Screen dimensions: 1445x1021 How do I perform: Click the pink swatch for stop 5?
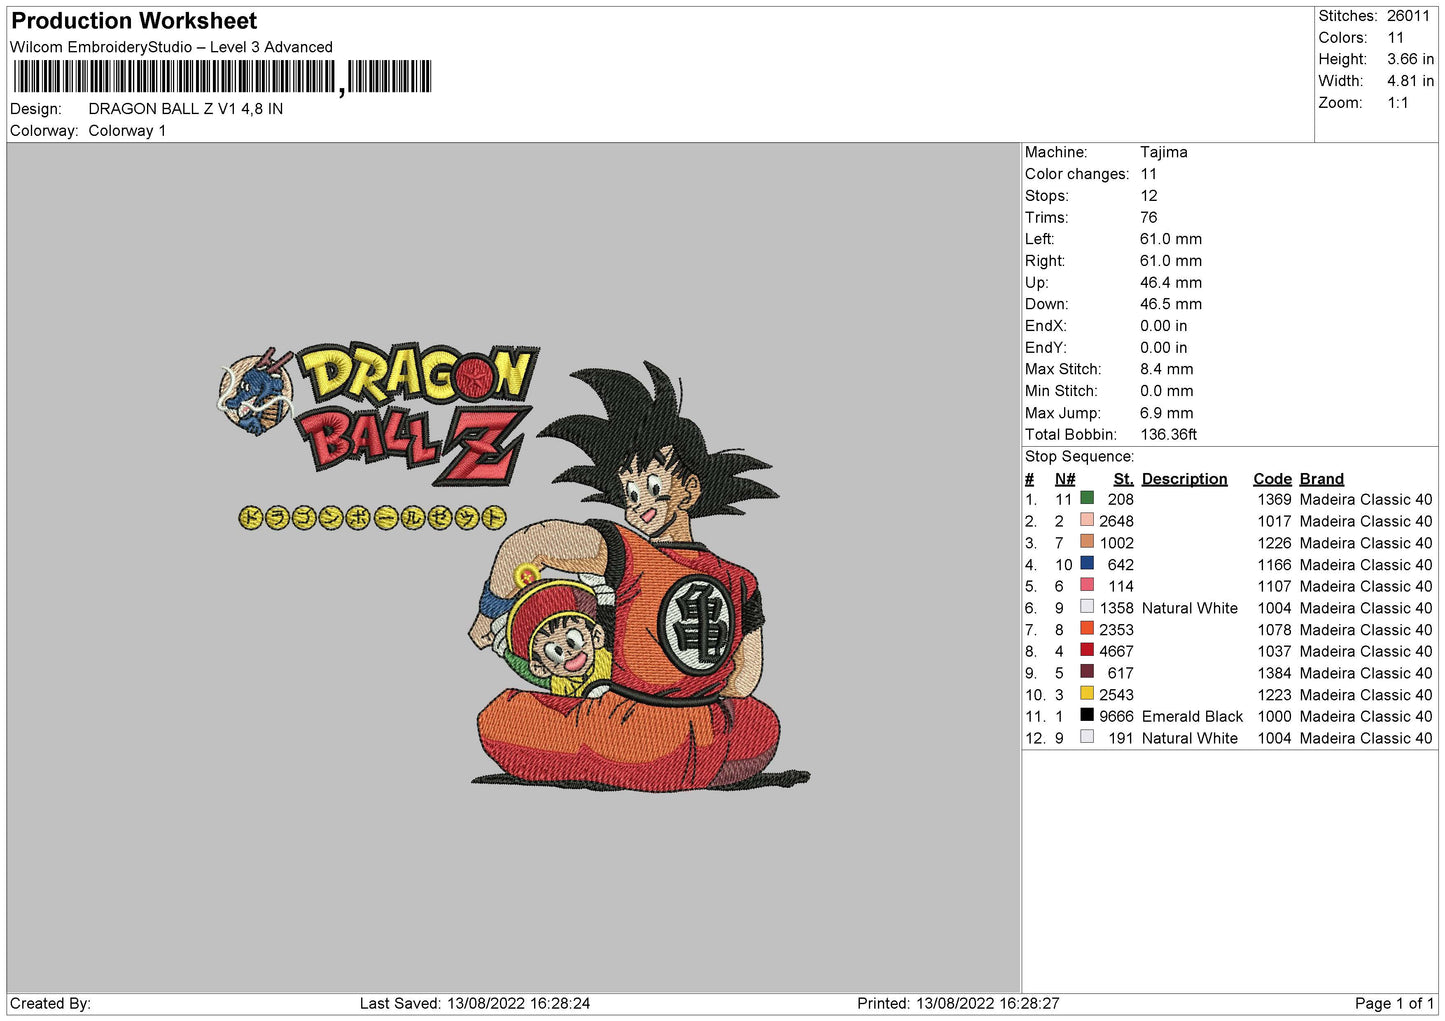pos(1087,585)
